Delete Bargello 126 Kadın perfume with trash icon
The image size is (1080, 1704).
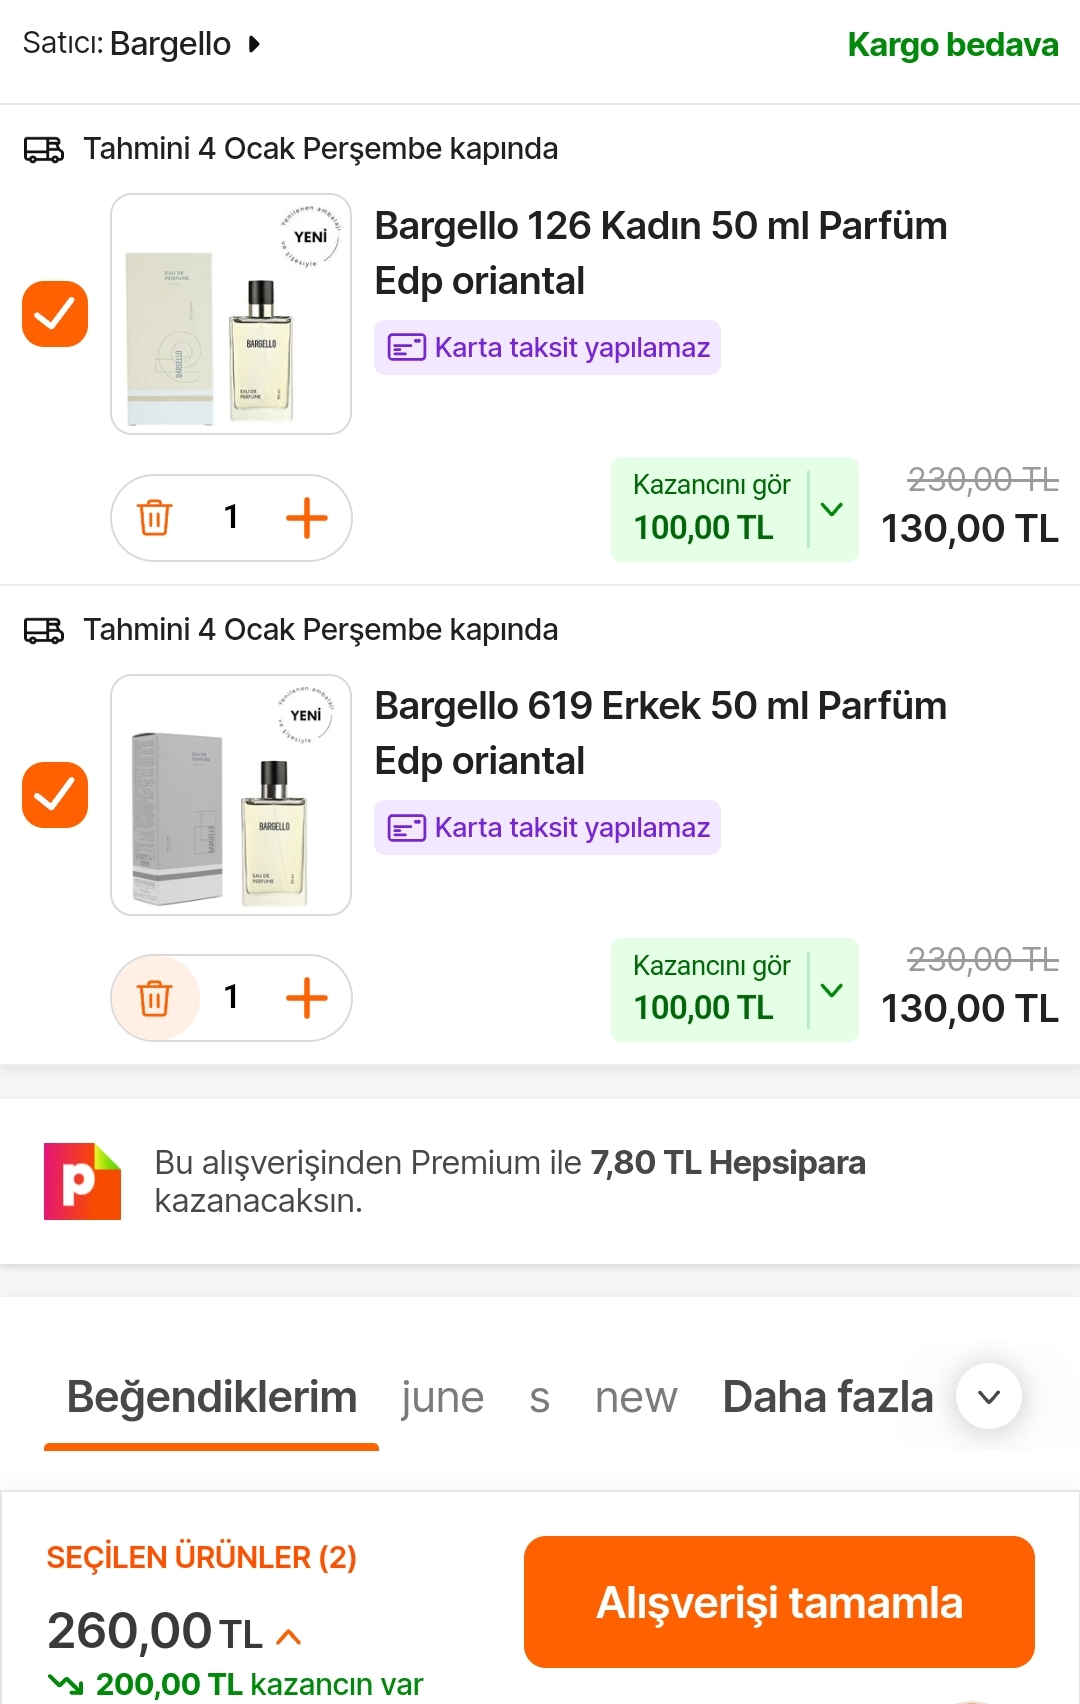point(155,518)
